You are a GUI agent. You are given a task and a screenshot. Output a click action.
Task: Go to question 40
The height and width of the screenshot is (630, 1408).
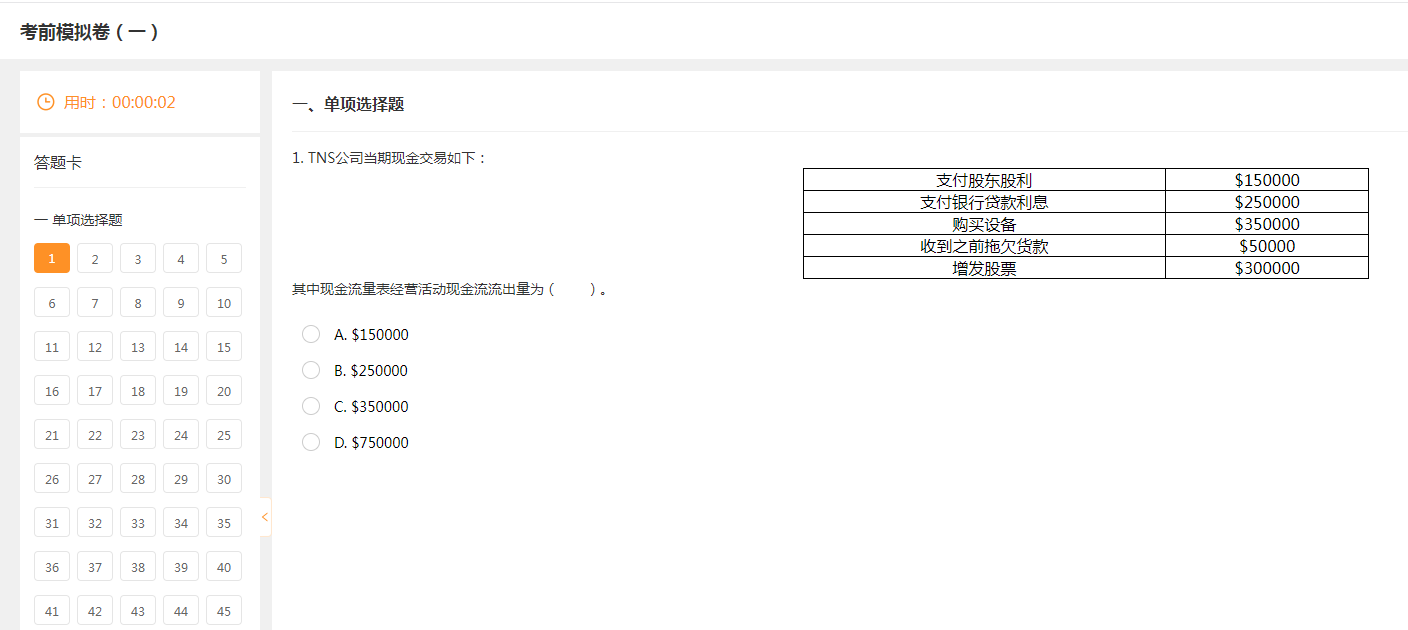coord(223,566)
